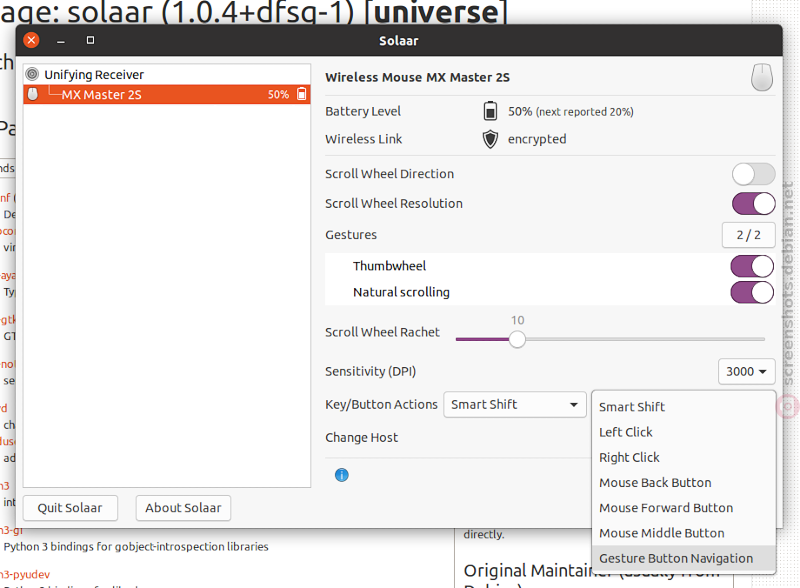Click the Sensitivity (DPI) label

[x=370, y=372]
